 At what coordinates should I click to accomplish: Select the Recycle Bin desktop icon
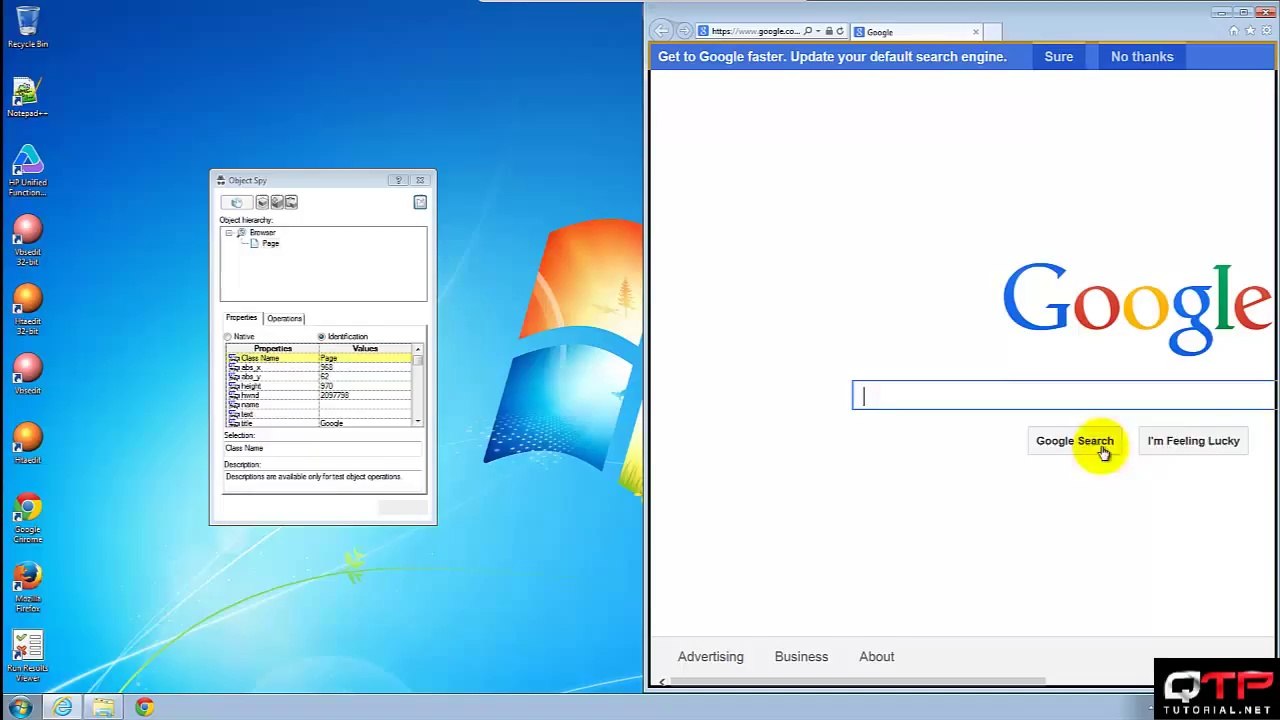[28, 28]
